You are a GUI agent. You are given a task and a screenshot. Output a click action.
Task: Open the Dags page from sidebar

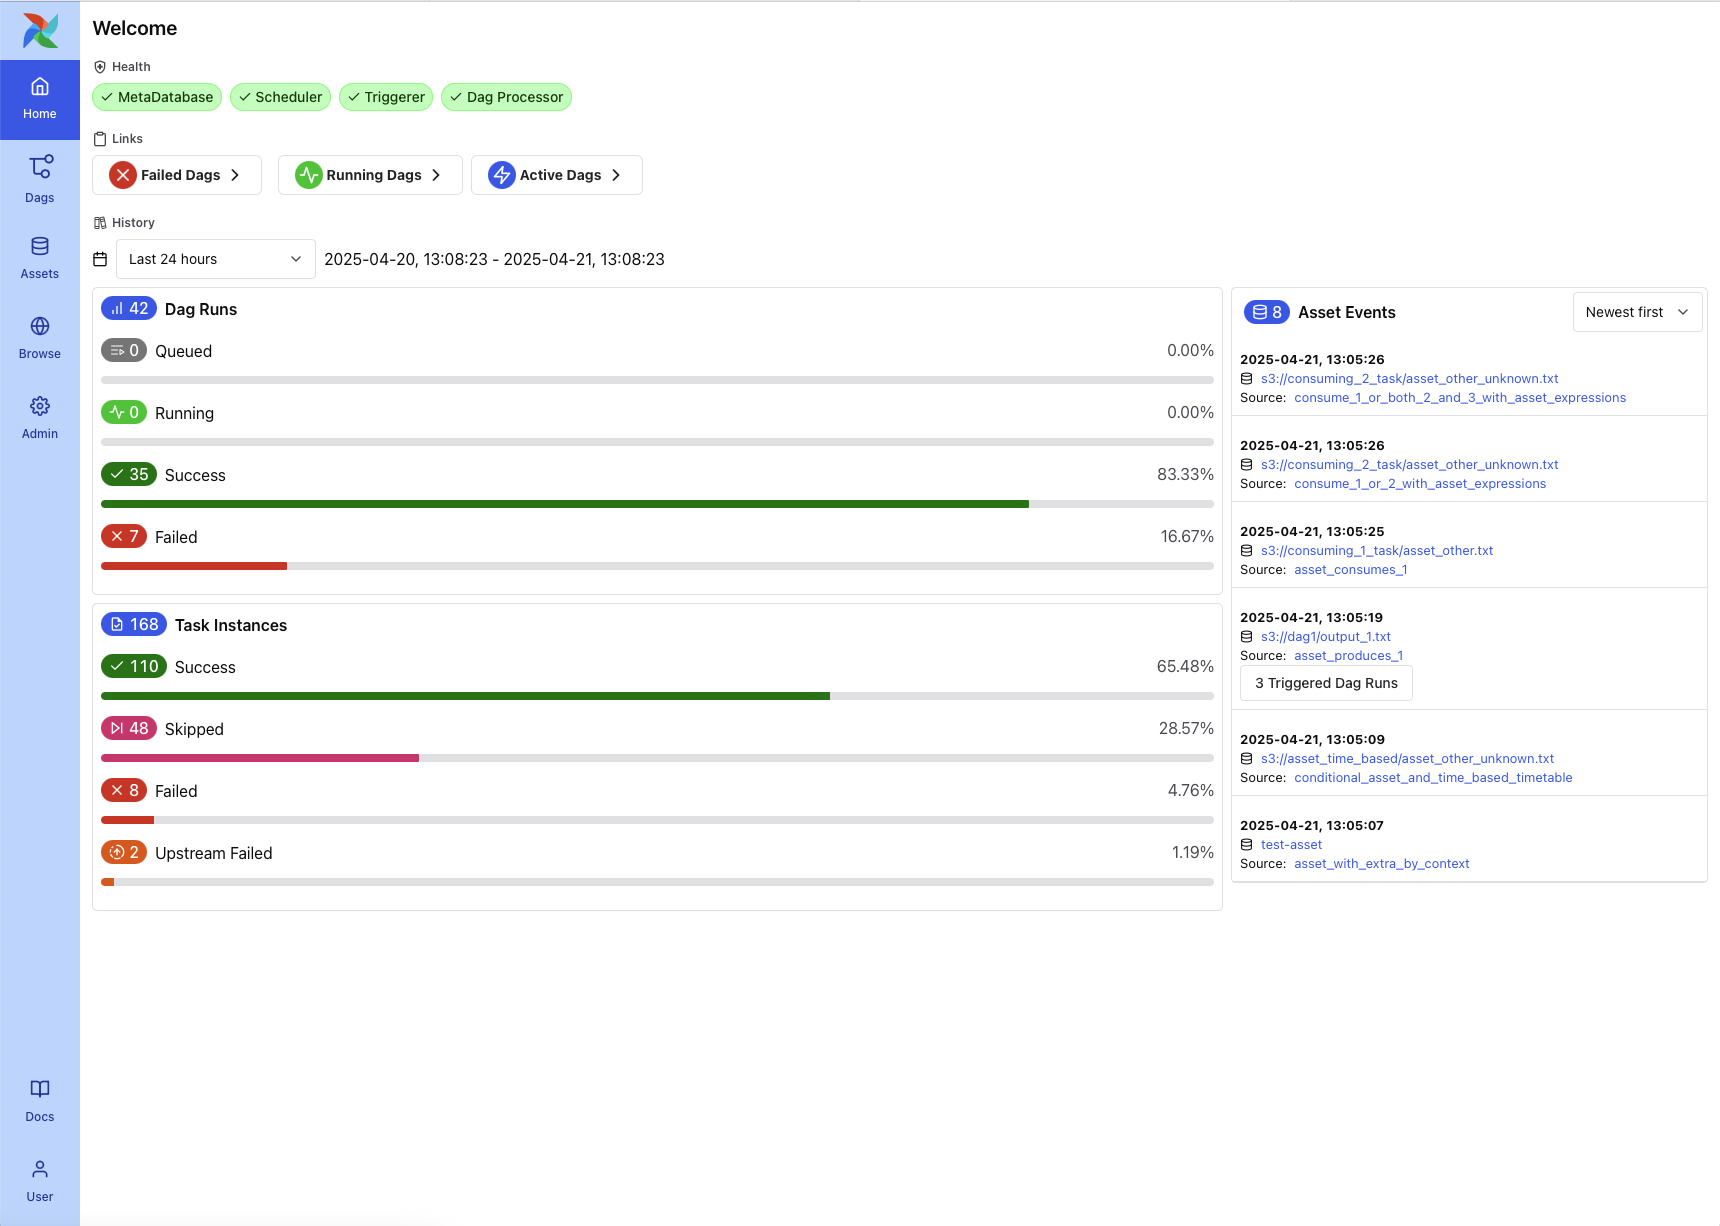click(39, 178)
